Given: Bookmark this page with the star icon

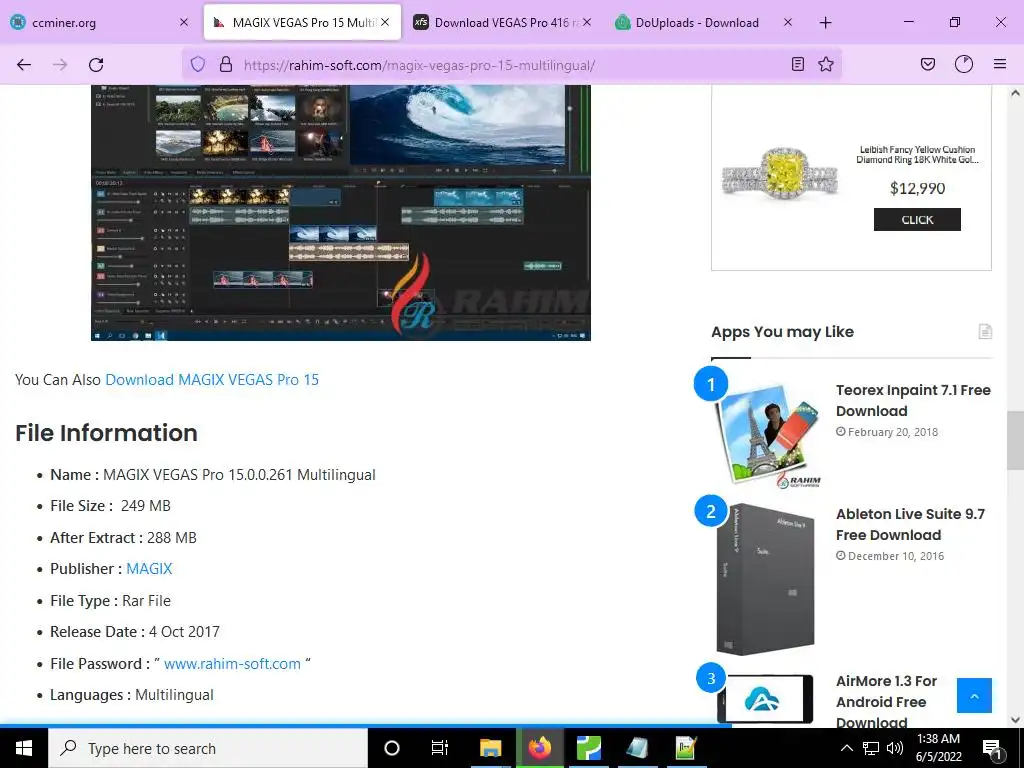Looking at the screenshot, I should (826, 65).
